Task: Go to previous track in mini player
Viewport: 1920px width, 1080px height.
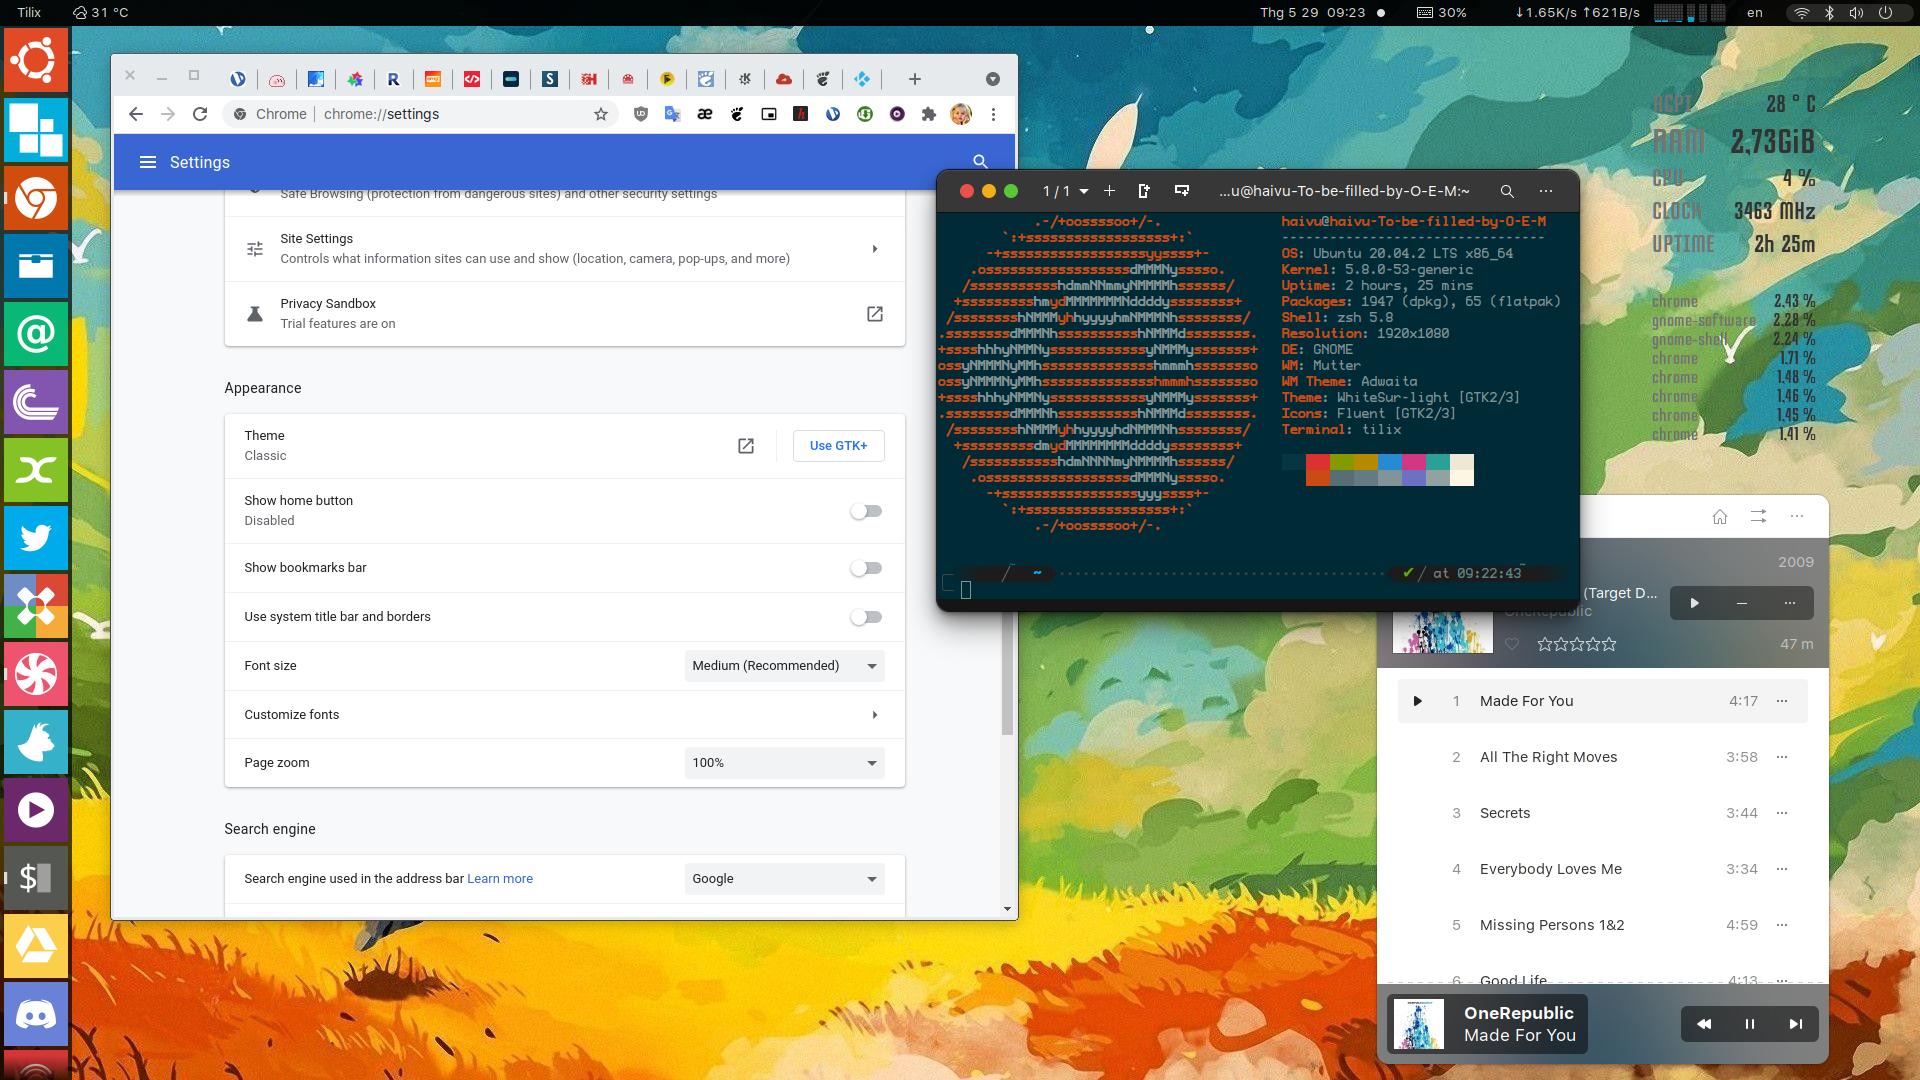Action: (1704, 1024)
